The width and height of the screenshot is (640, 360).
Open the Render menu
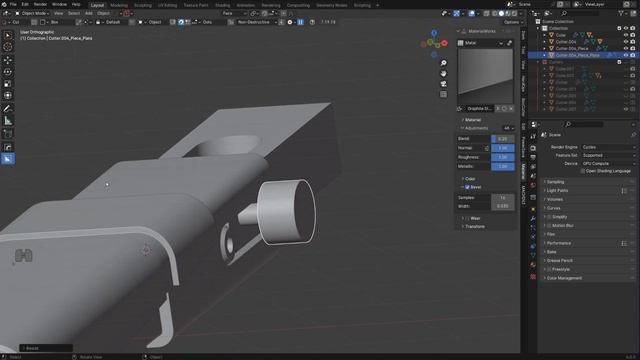(x=40, y=4)
